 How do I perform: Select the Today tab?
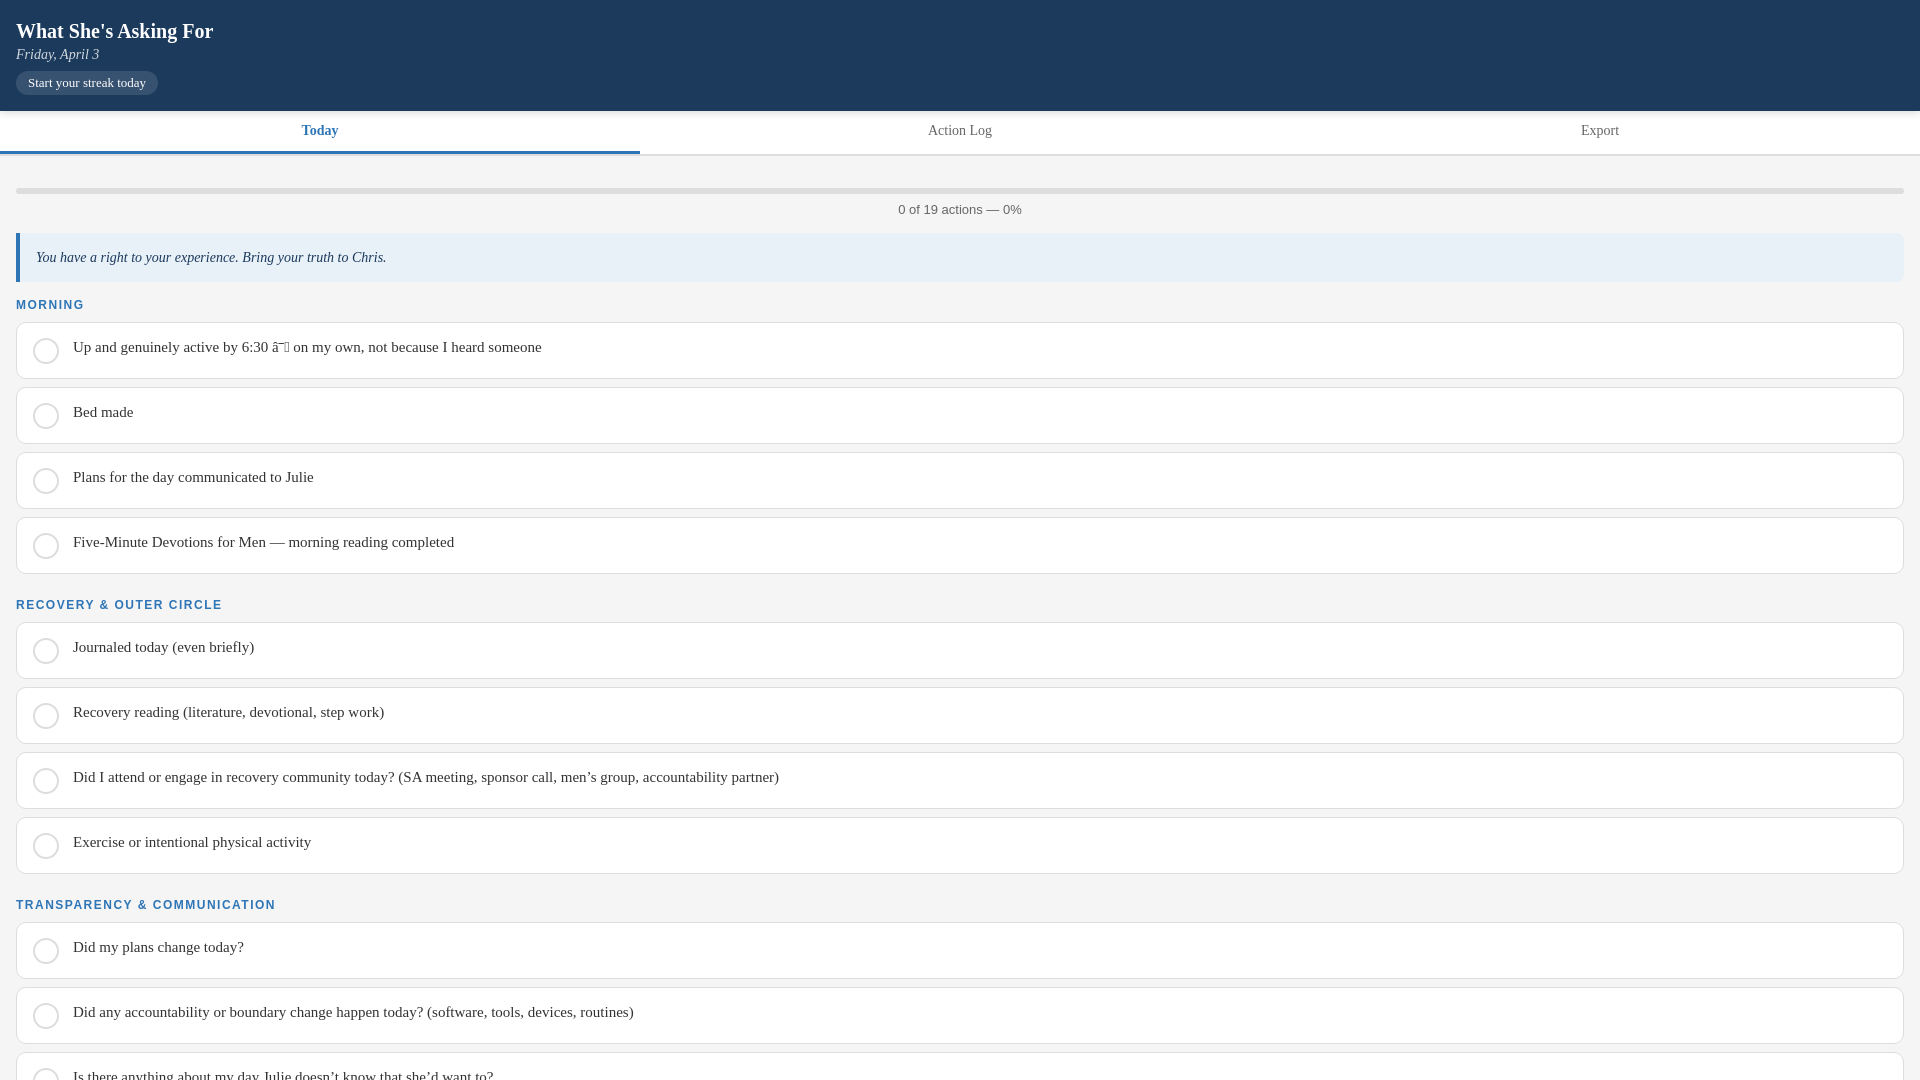coord(320,131)
